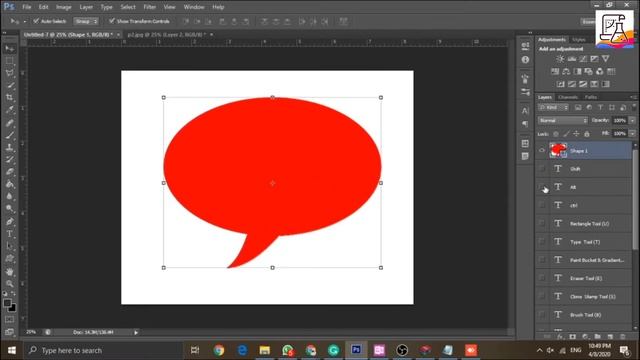Select the Crop tool
Image resolution: width=640 pixels, height=360 pixels.
point(9,98)
